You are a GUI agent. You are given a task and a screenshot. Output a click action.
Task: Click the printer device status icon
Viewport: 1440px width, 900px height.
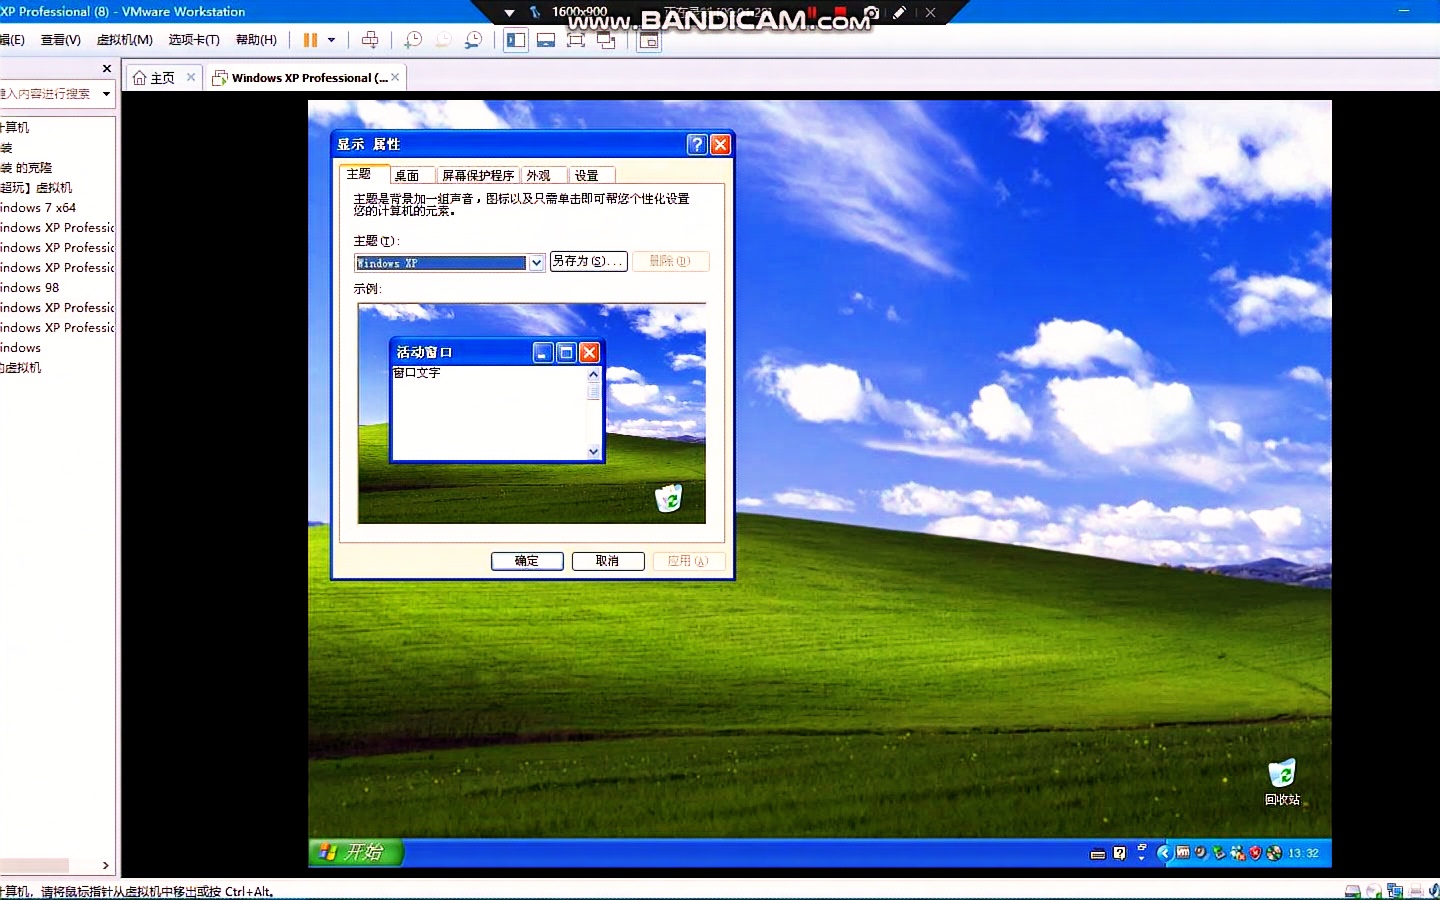(x=1416, y=891)
